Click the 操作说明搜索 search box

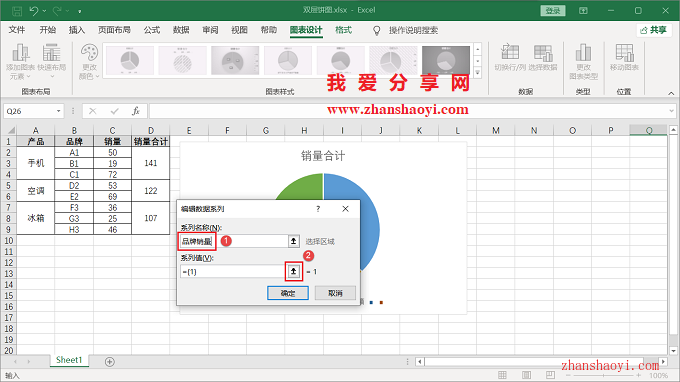click(413, 30)
